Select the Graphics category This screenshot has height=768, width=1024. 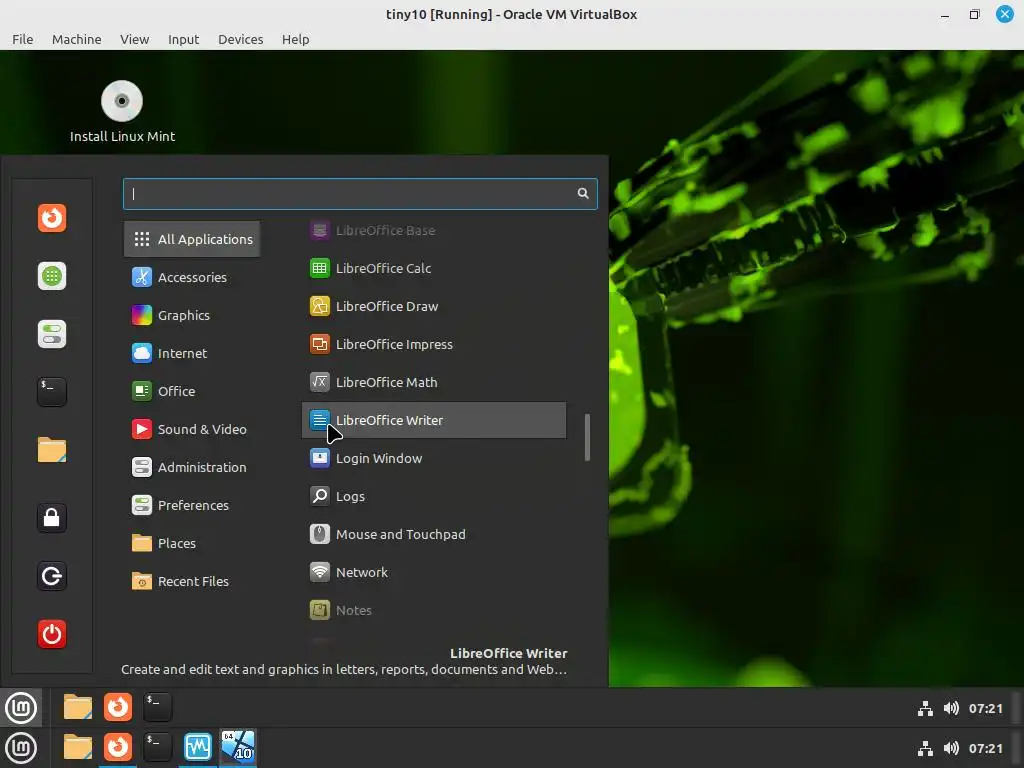pos(192,315)
